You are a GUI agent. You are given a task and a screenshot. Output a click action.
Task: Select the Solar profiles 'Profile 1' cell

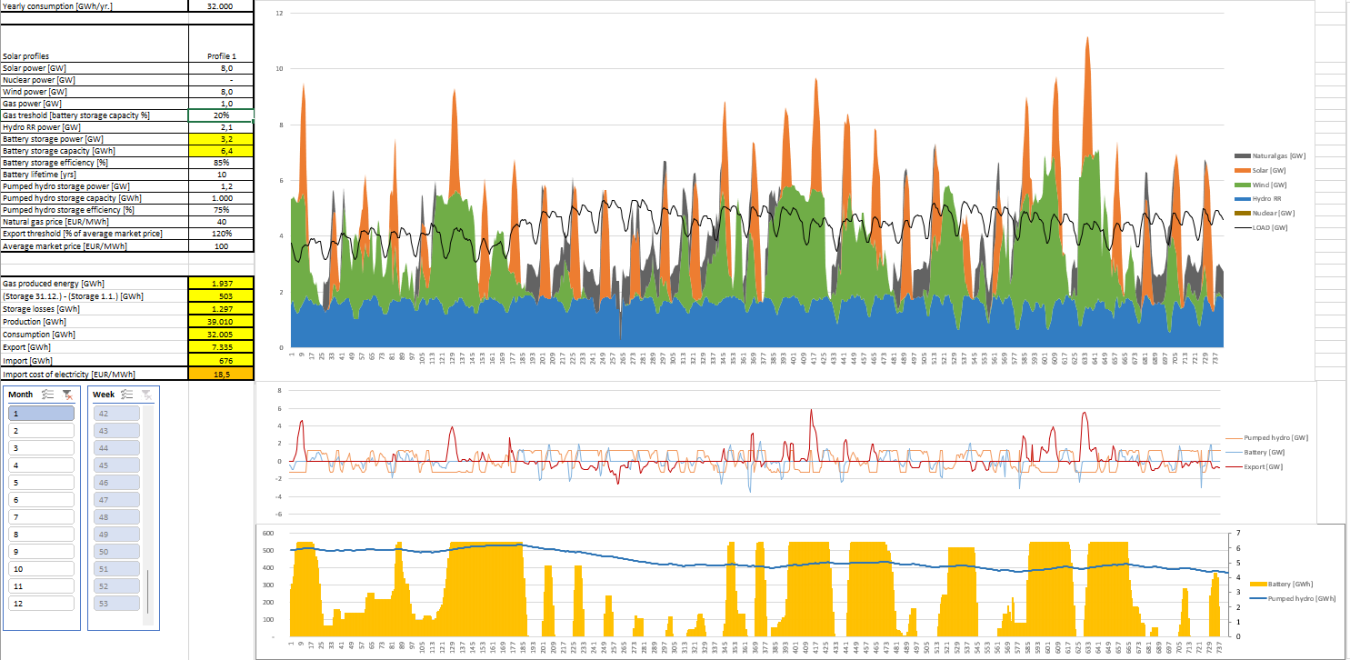(220, 56)
